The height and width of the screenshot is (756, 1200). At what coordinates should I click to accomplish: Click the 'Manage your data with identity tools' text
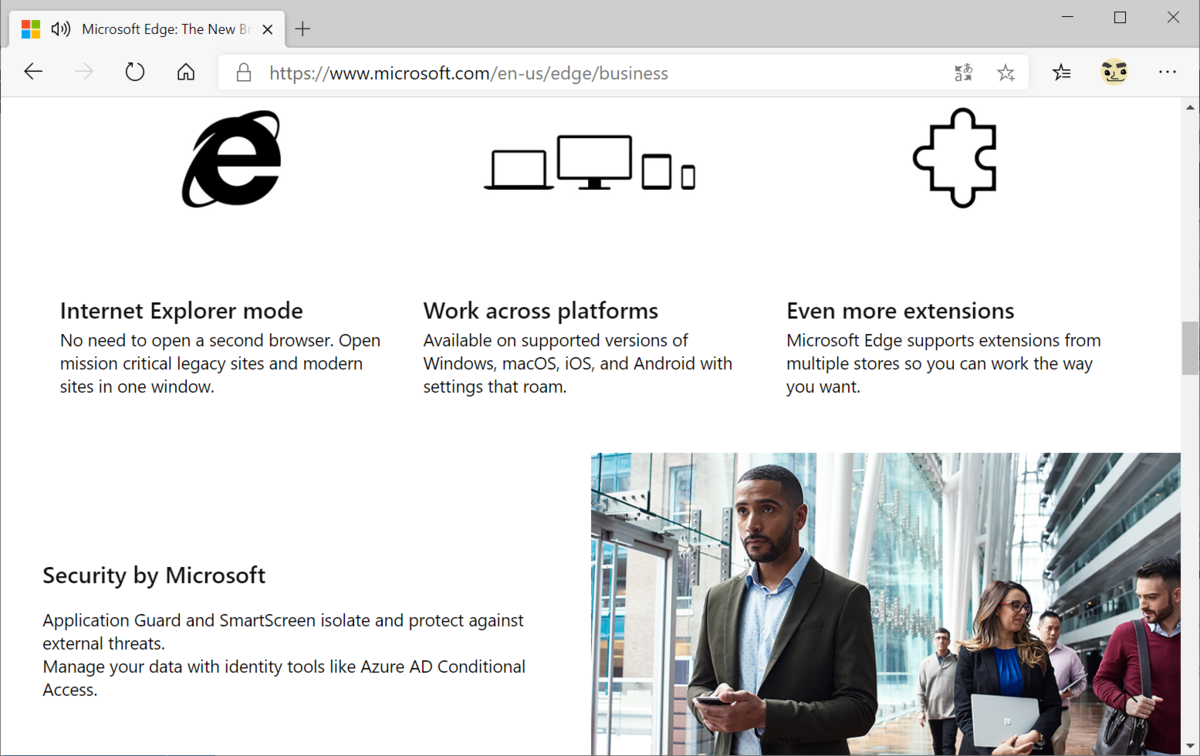point(284,678)
